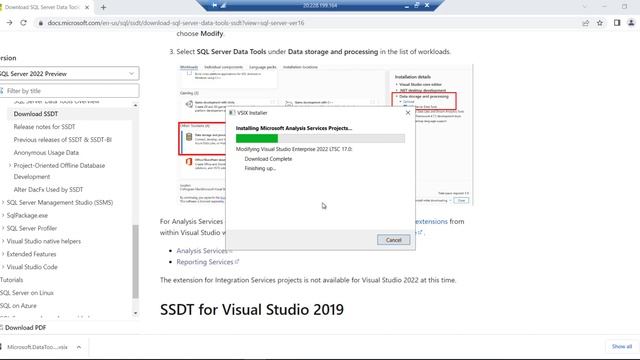The image size is (640, 360).
Task: Open Alter DacFx Used by SSDT
Action: click(48, 190)
